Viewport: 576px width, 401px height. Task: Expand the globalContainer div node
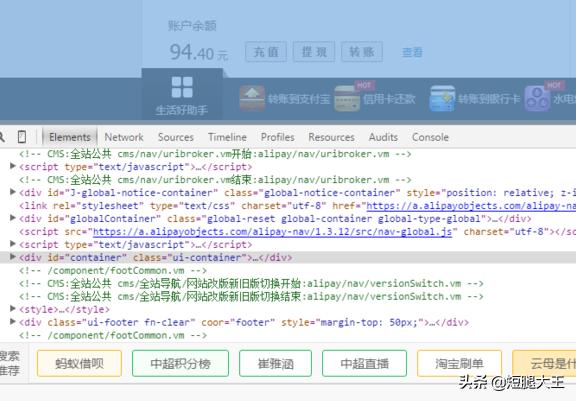click(x=12, y=218)
